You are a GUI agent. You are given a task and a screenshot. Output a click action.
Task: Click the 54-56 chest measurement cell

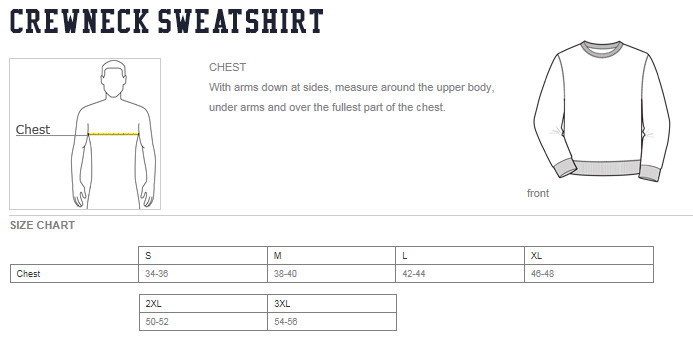point(332,322)
